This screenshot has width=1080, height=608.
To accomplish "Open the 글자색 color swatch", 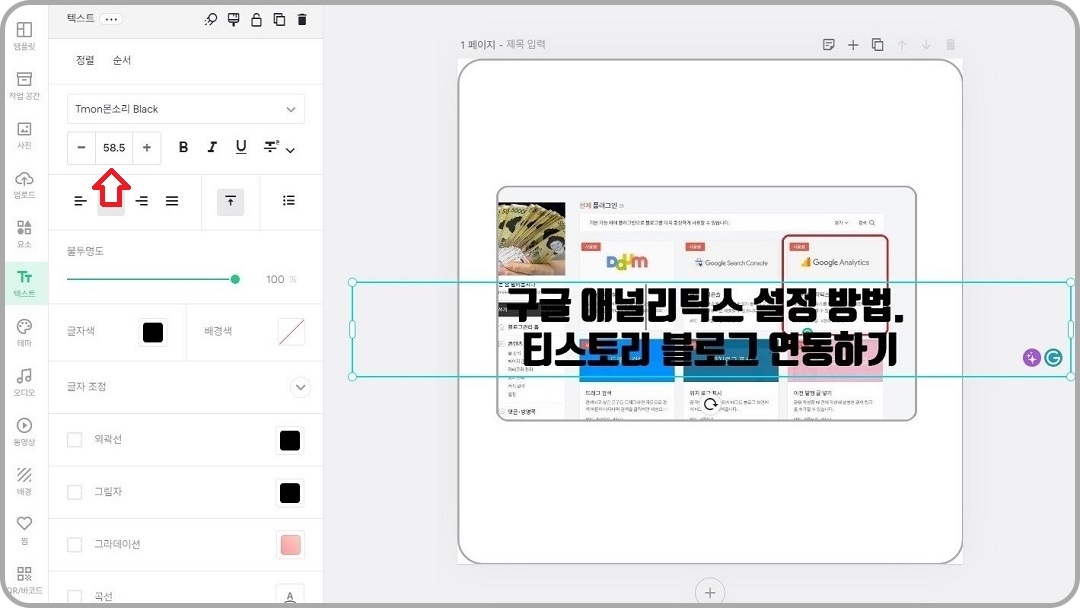I will [x=152, y=330].
